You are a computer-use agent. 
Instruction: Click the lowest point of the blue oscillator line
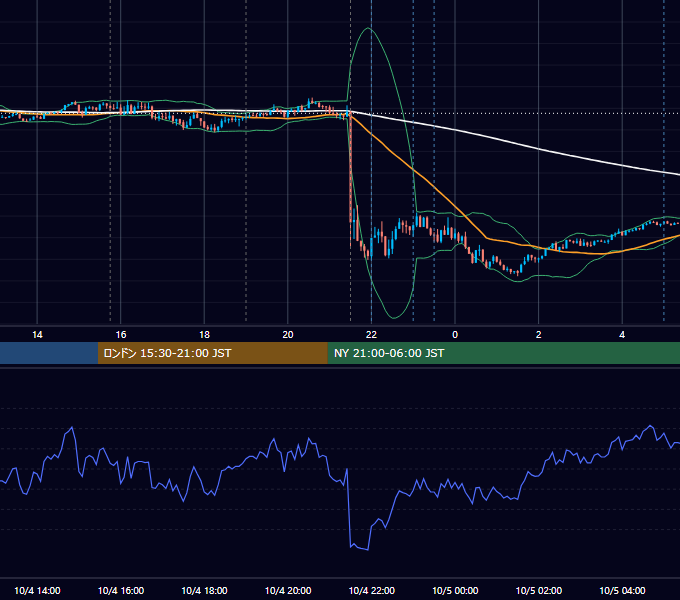[x=368, y=550]
